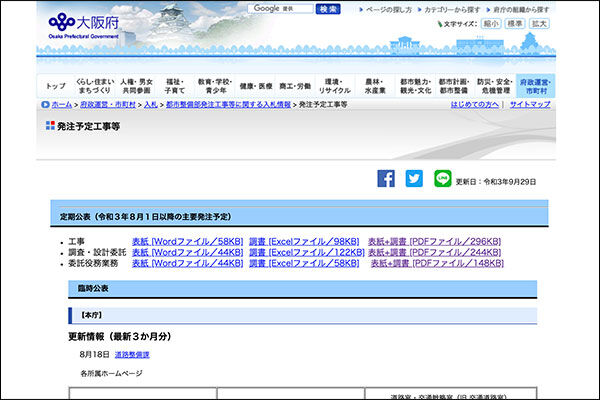The height and width of the screenshot is (400, 600).
Task: Open 都市魅力・観光・文化 tab
Action: (x=416, y=86)
